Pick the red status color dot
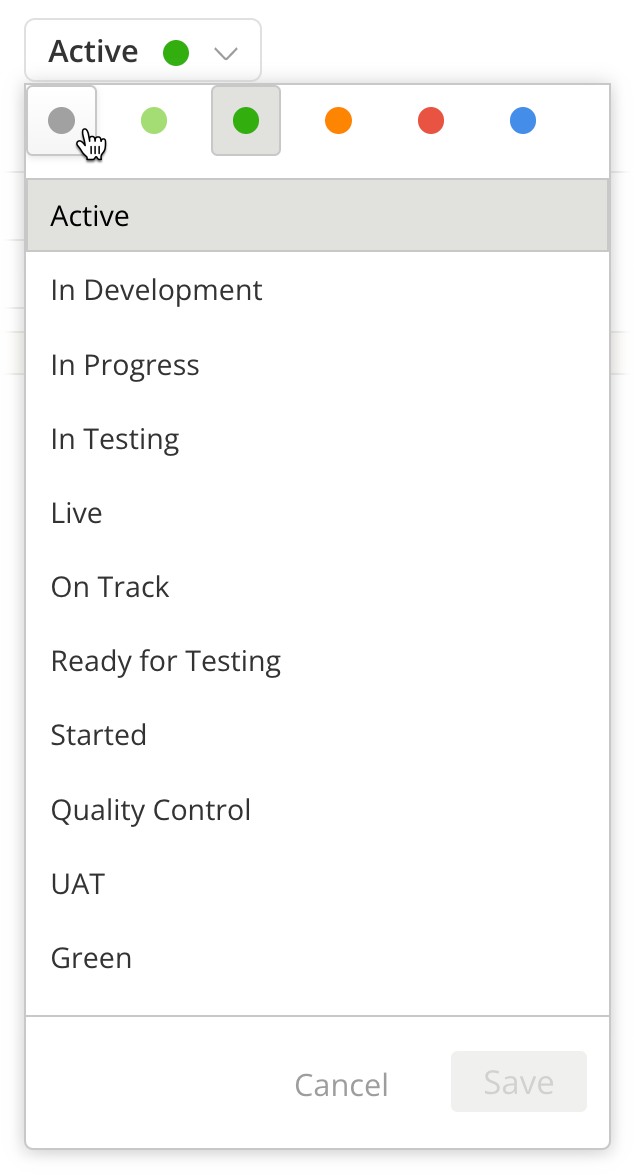Viewport: 634px width, 1175px height. (x=431, y=121)
